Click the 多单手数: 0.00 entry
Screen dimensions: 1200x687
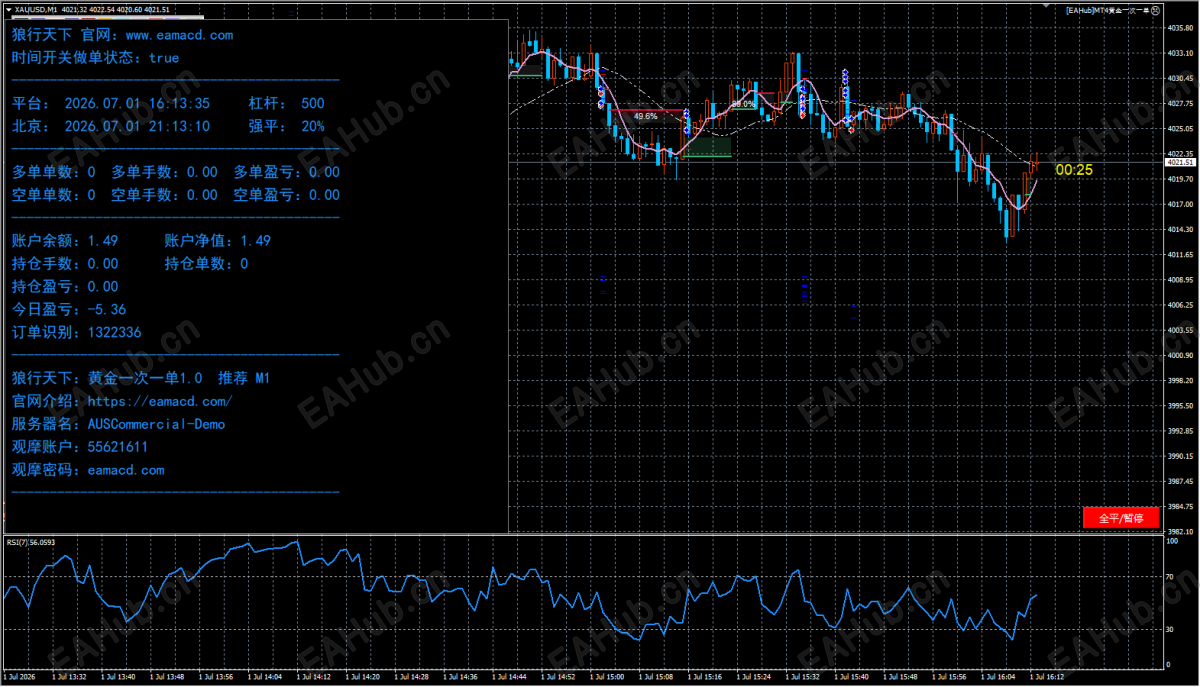click(x=164, y=172)
